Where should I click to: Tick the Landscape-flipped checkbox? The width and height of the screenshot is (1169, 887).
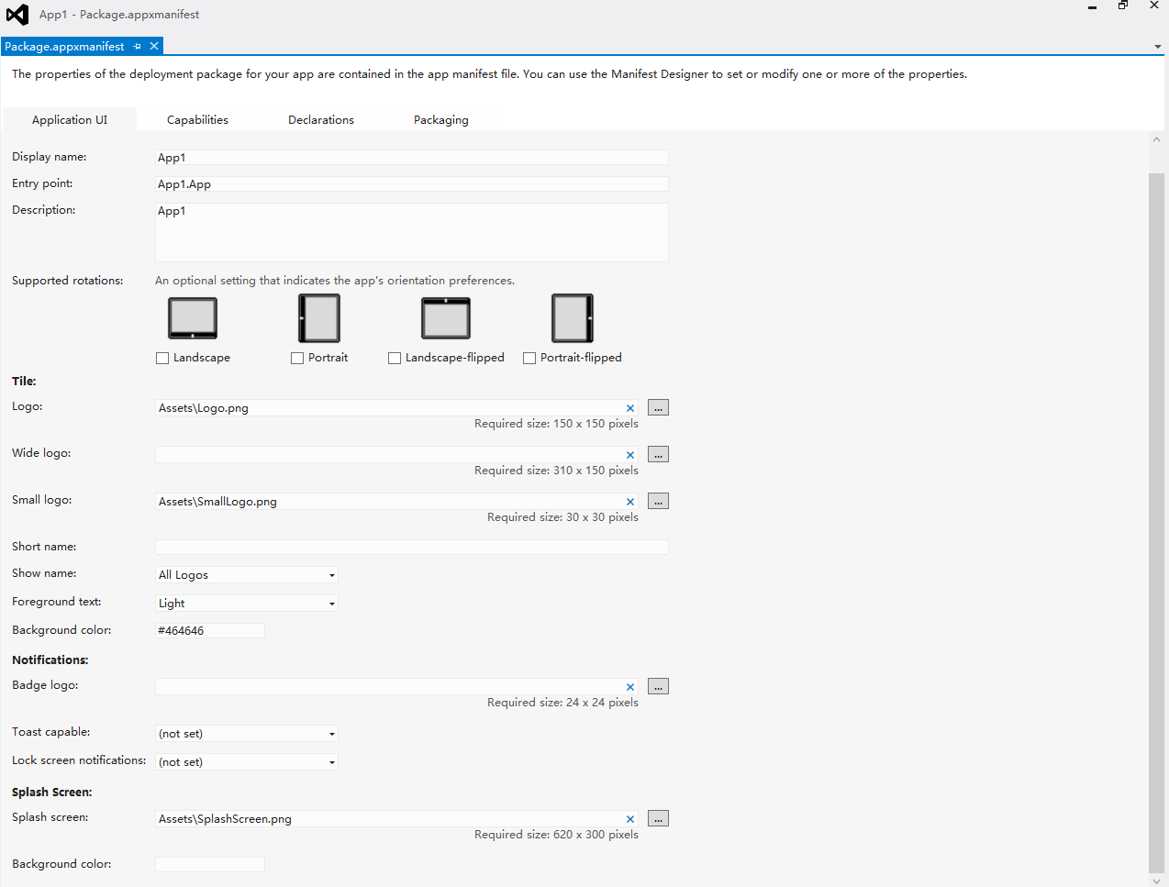coord(394,358)
